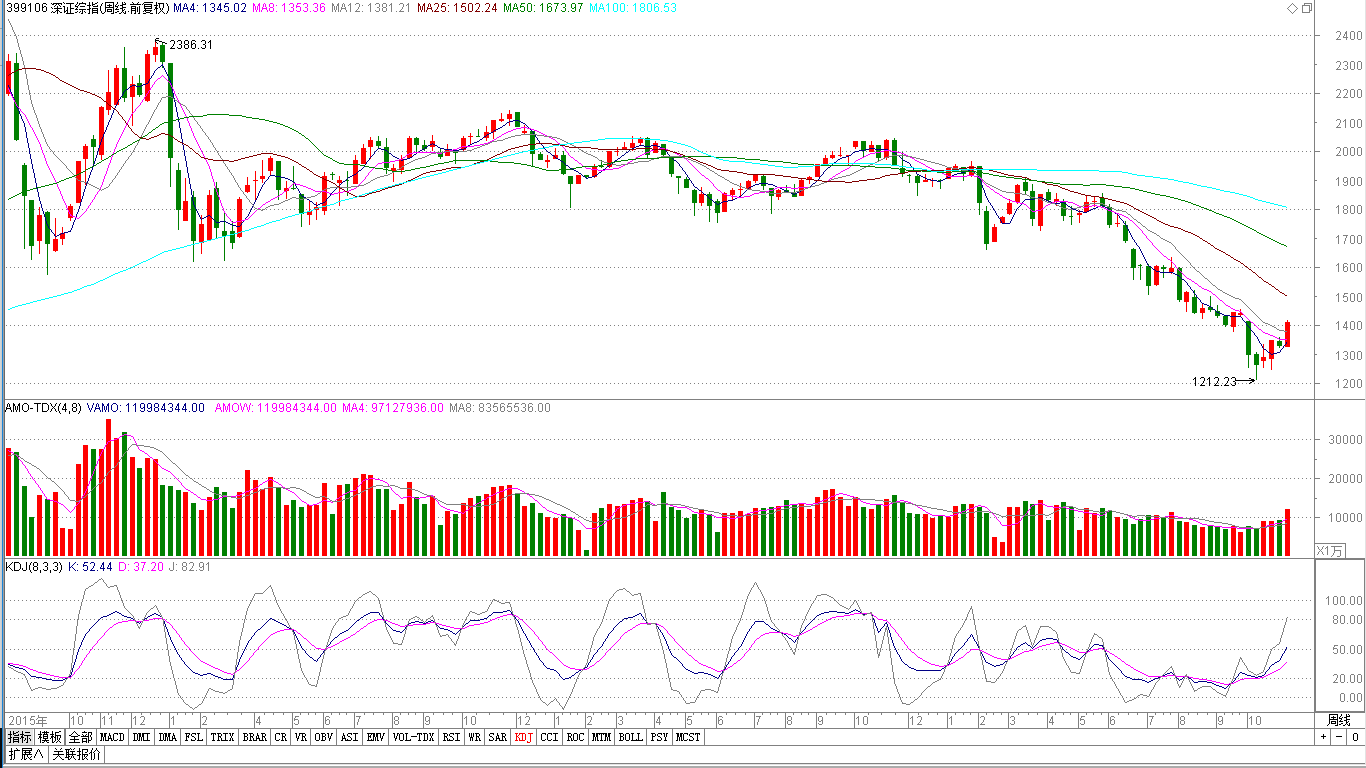
Task: Click the 2015年 label on time axis
Action: click(26, 720)
